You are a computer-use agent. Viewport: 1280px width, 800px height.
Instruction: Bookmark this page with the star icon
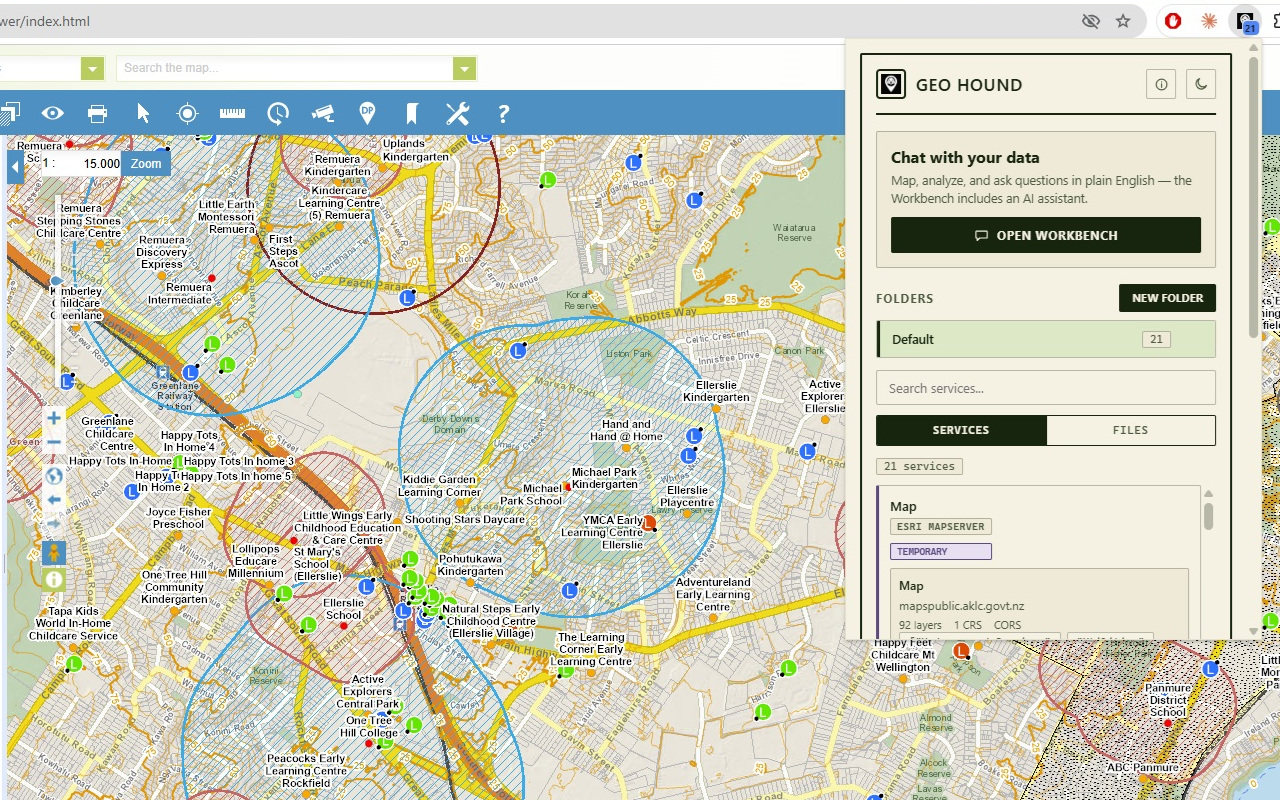click(1123, 21)
